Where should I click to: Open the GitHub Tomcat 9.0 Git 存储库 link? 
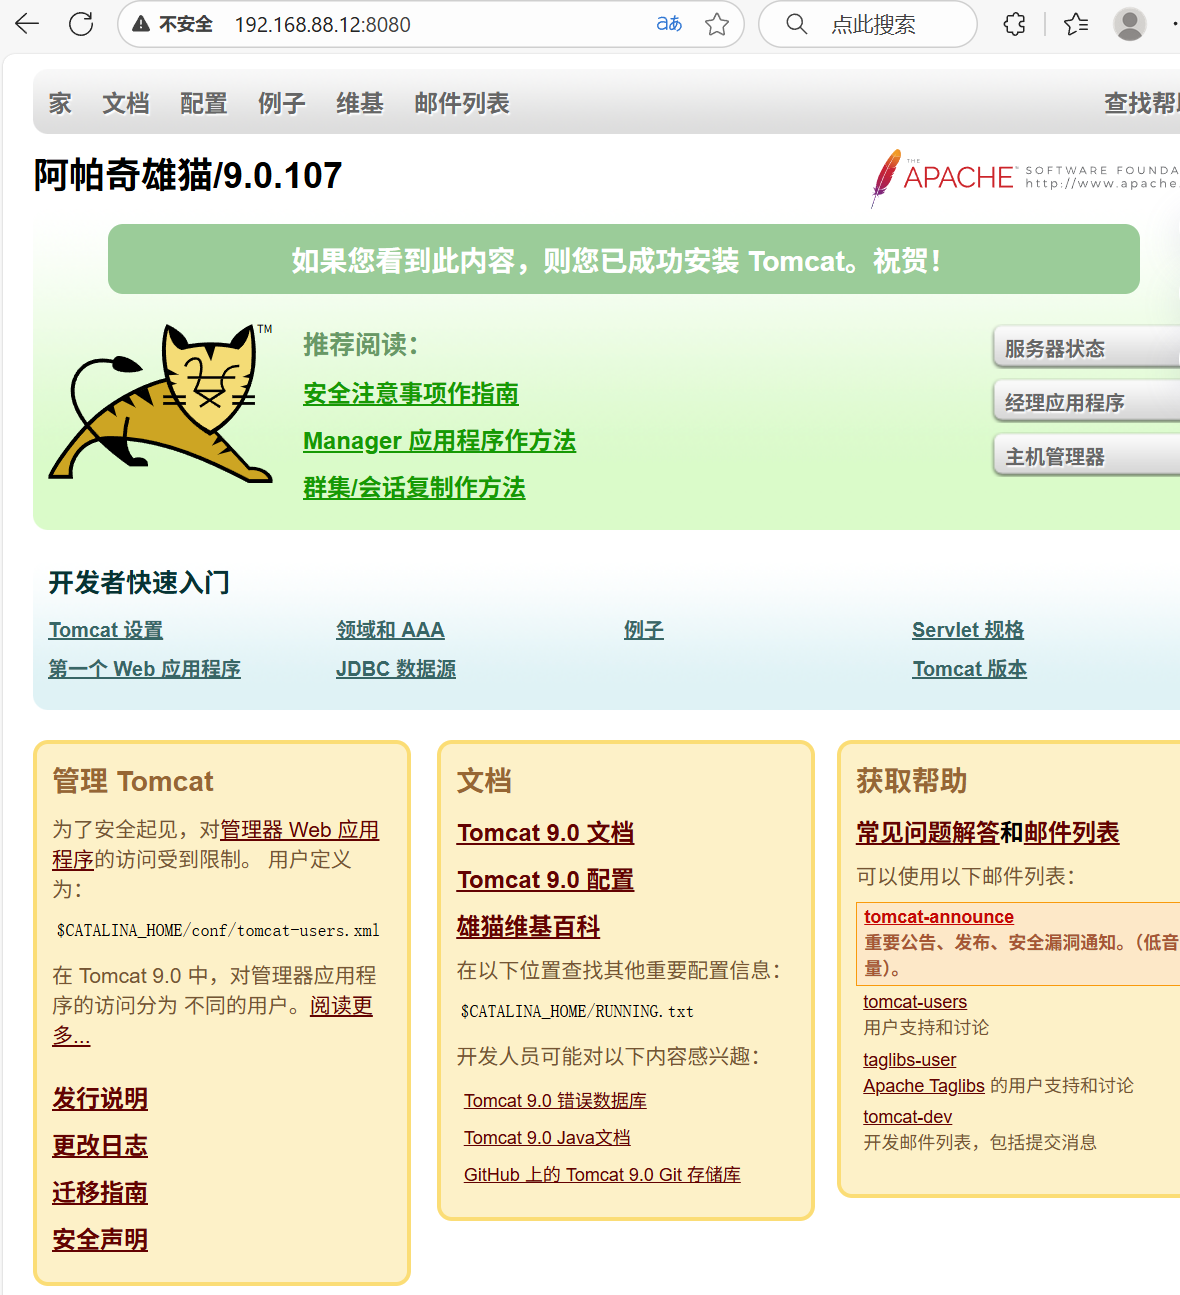coord(602,1175)
